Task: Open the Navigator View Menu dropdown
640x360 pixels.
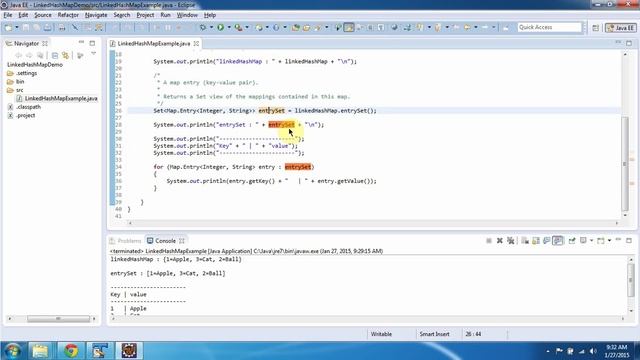Action: click(x=93, y=54)
